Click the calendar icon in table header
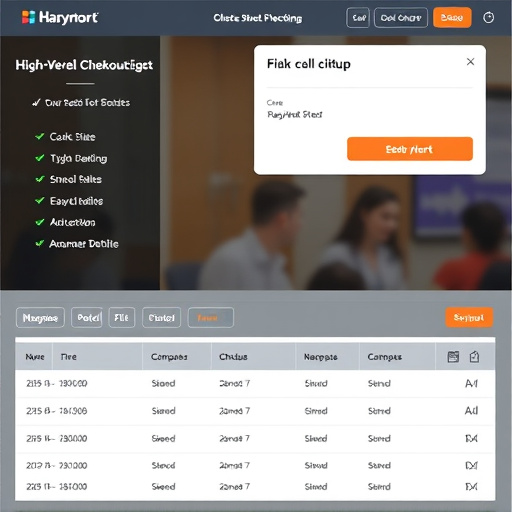 pyautogui.click(x=453, y=357)
